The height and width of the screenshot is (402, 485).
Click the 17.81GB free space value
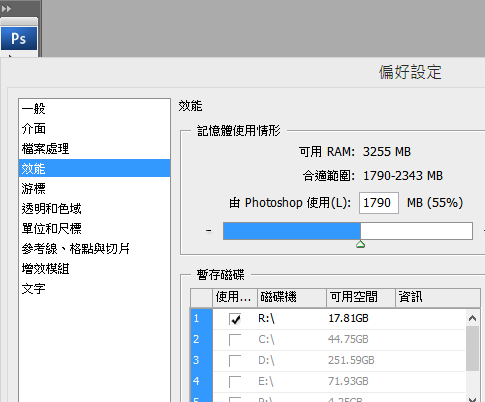point(348,318)
